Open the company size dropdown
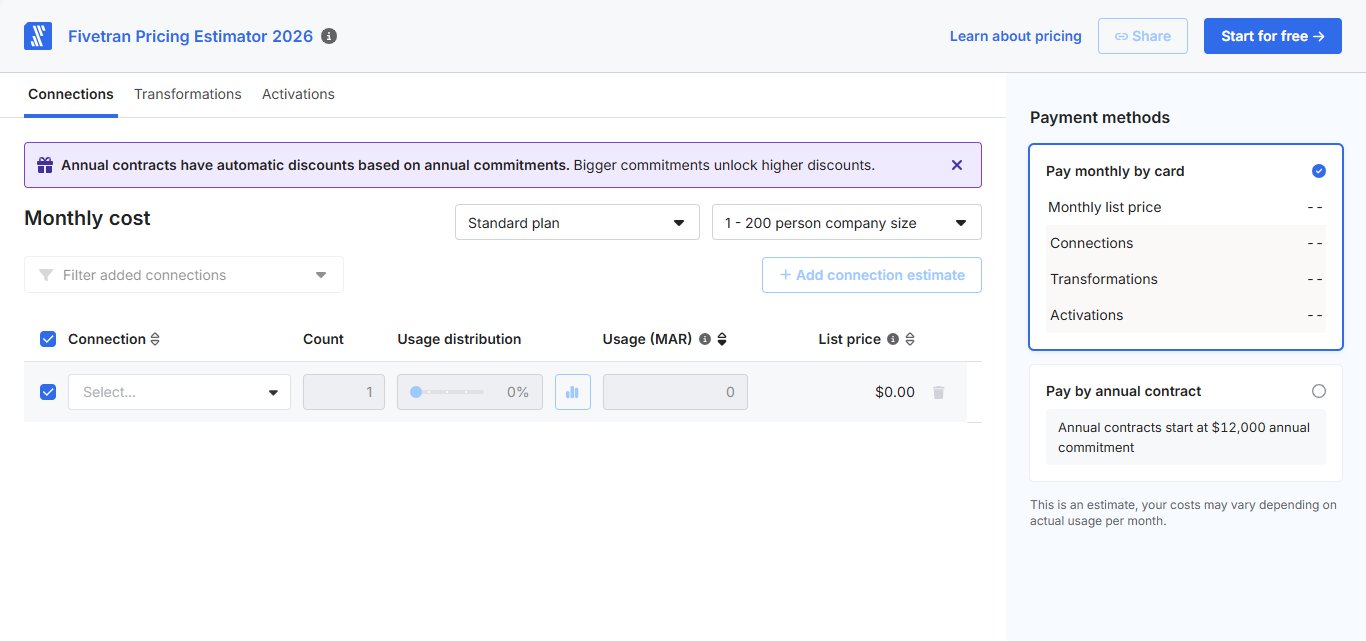Image resolution: width=1366 pixels, height=641 pixels. pyautogui.click(x=847, y=222)
